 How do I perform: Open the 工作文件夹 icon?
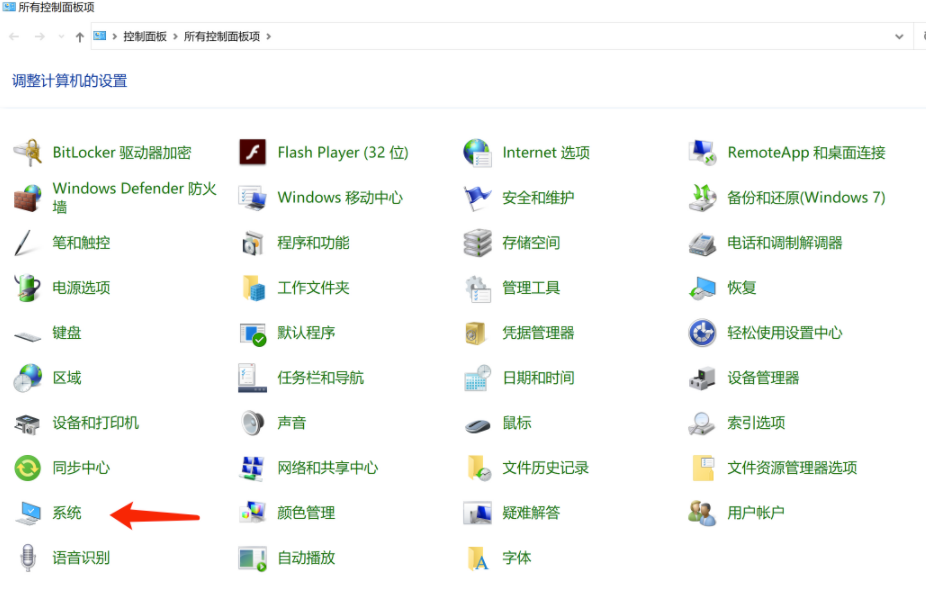252,288
